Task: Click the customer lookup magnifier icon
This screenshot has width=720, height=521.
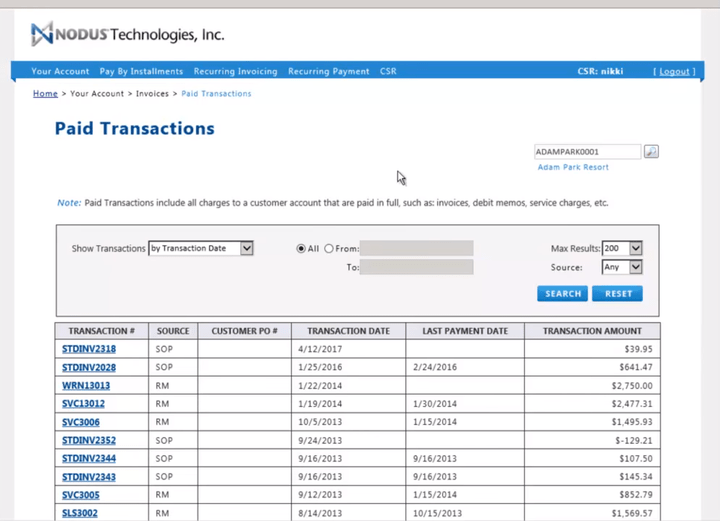Action: click(651, 152)
